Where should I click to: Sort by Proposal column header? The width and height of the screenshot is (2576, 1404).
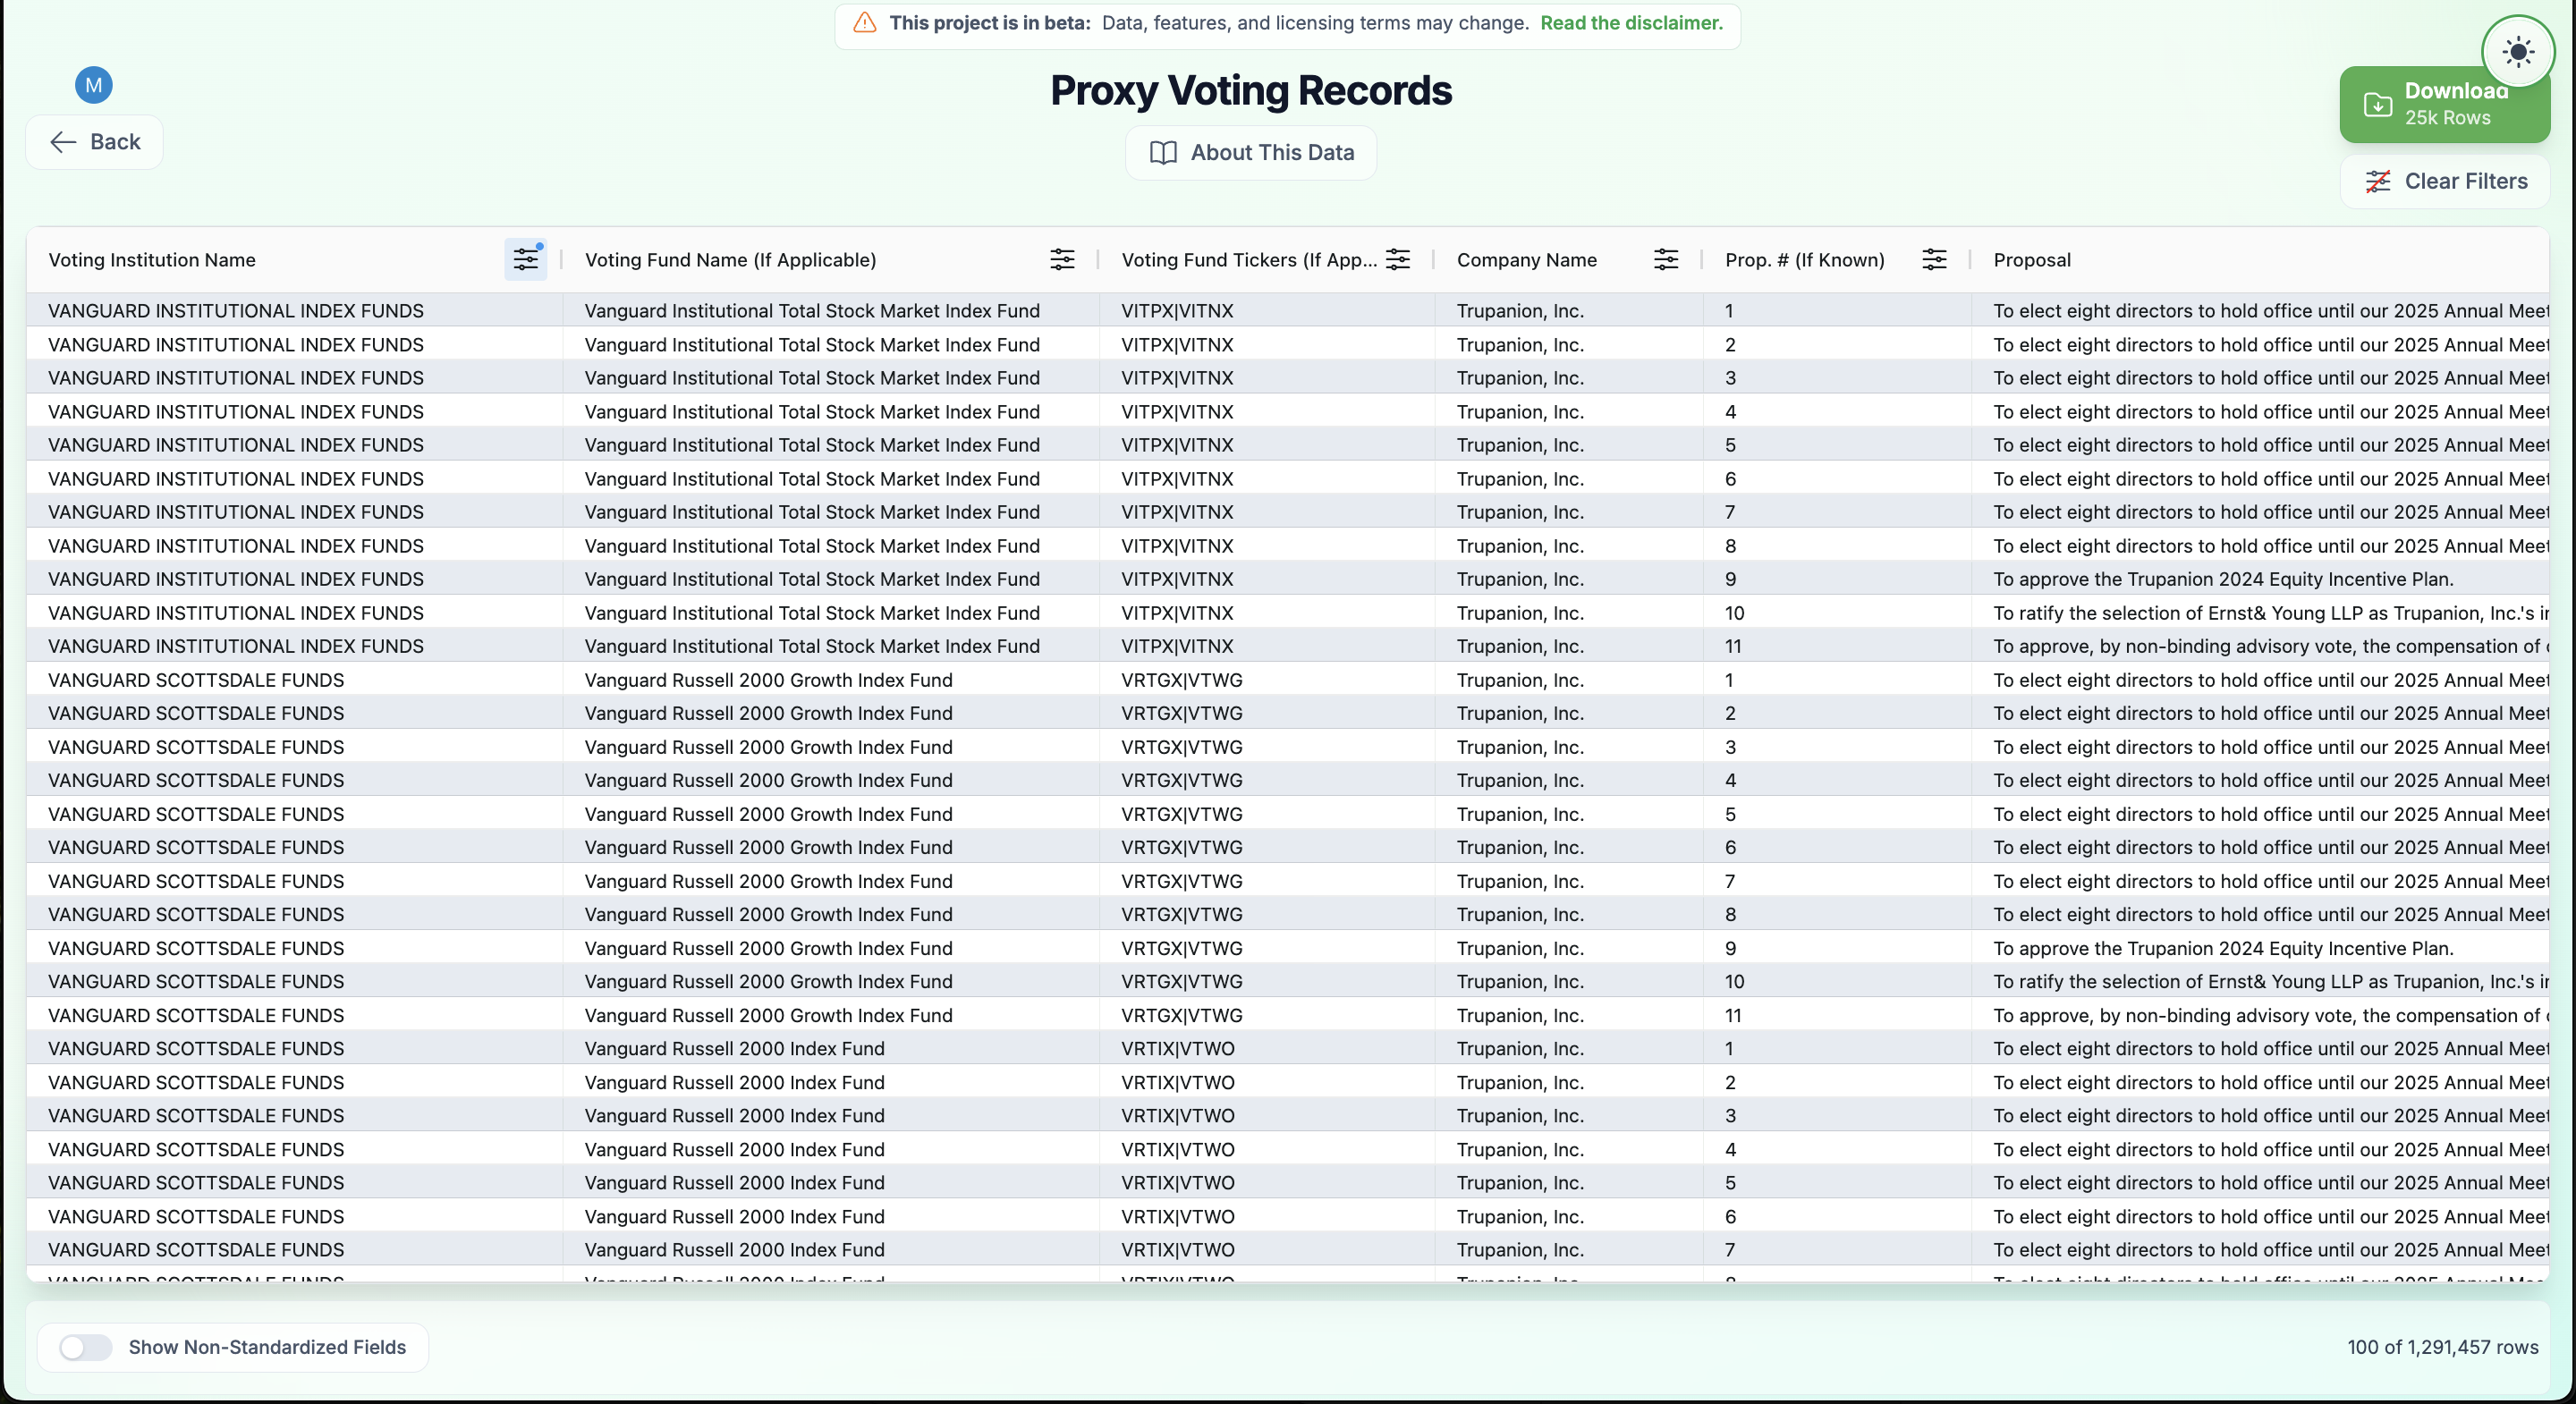2031,260
